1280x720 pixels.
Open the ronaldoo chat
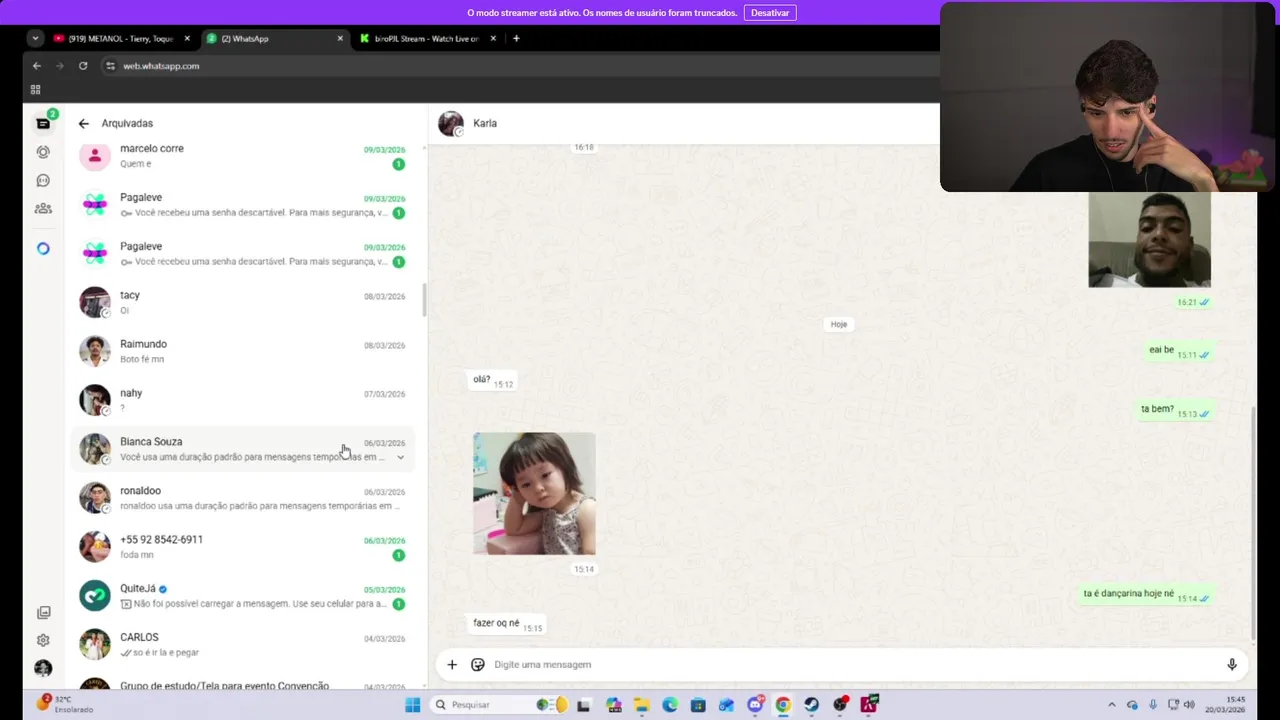242,498
